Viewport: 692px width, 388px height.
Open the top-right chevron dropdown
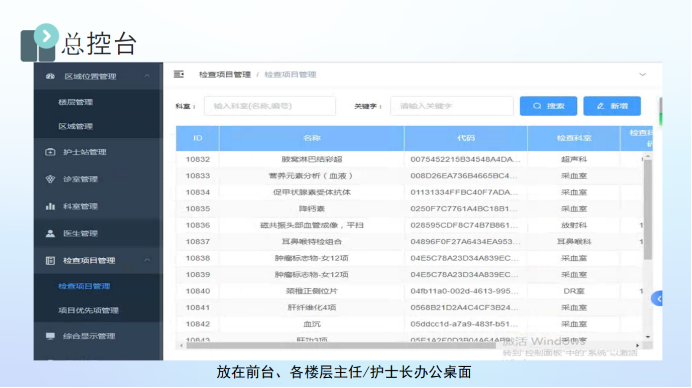coord(643,75)
